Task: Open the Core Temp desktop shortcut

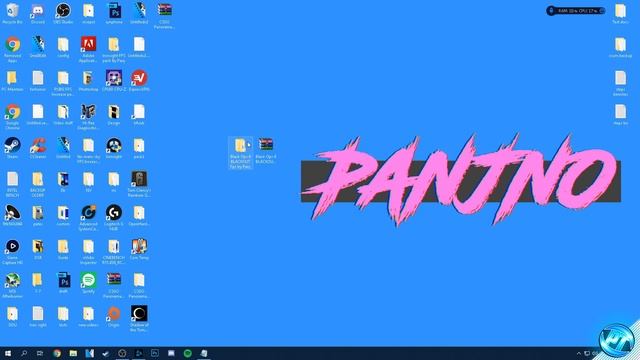Action: tap(139, 246)
